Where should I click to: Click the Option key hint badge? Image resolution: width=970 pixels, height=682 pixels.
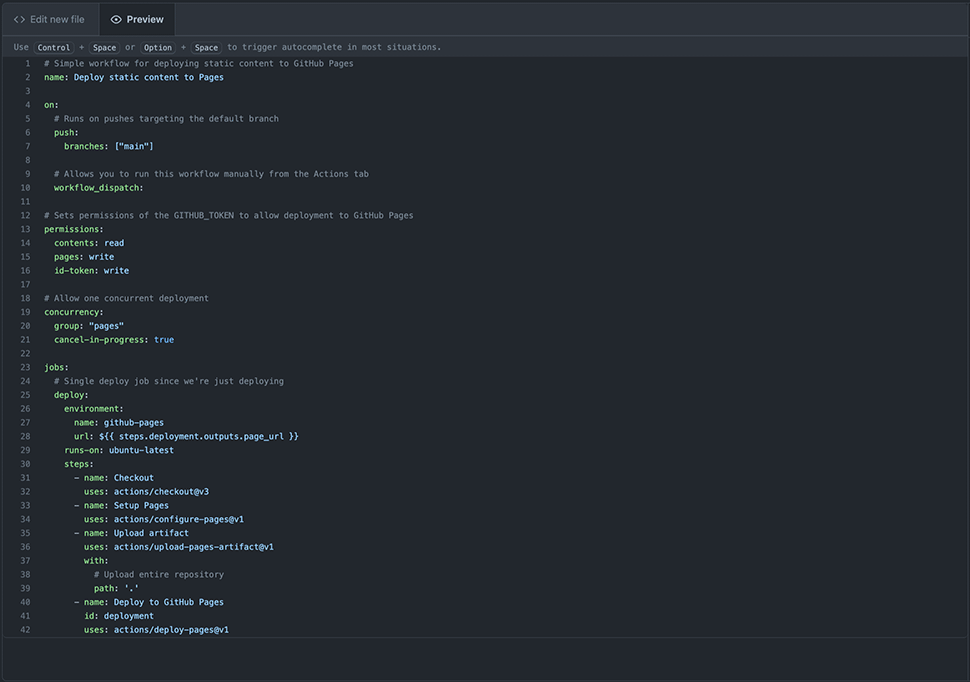(158, 47)
